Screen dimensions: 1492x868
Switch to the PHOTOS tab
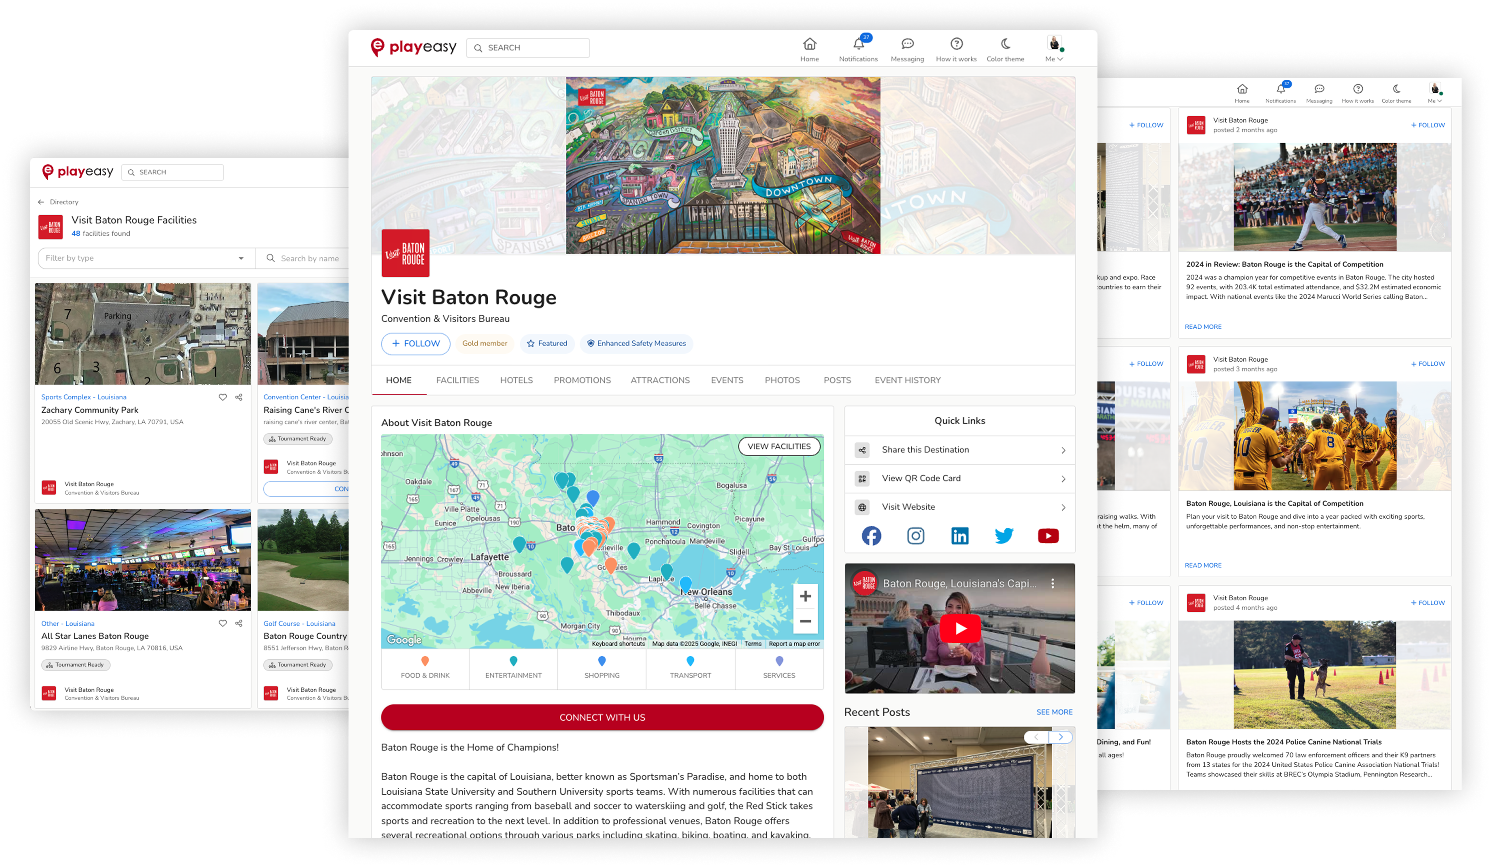tap(782, 380)
